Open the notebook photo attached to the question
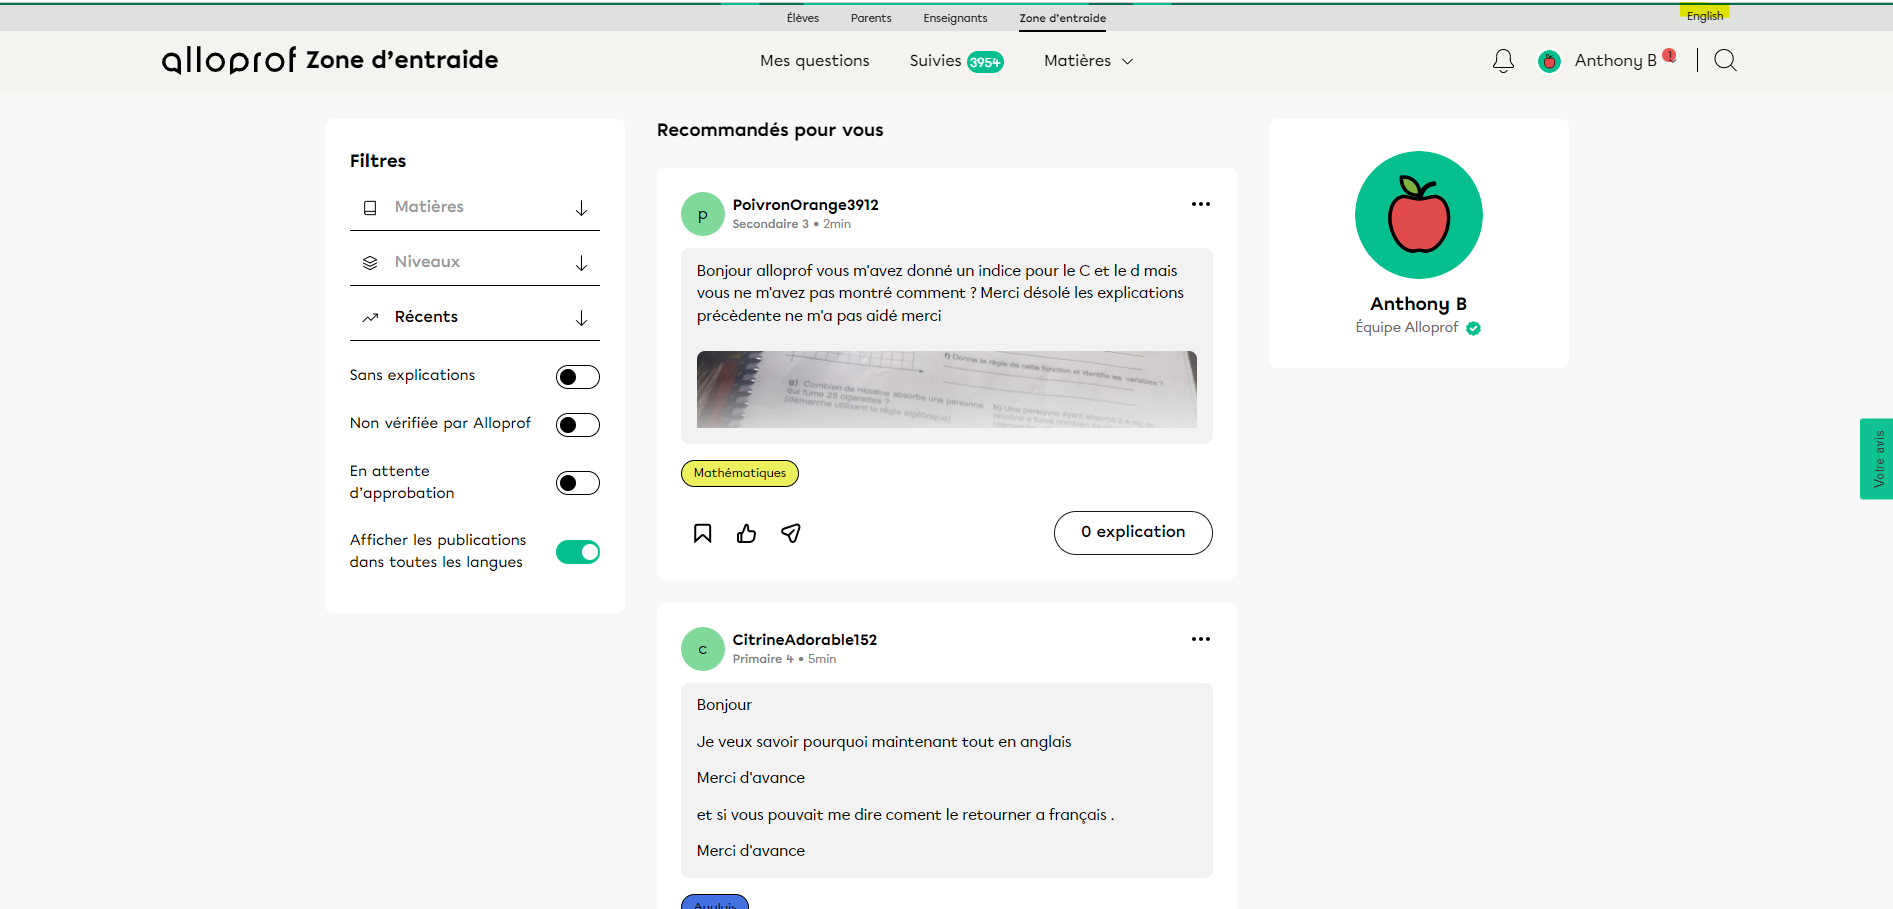1893x909 pixels. (x=946, y=389)
